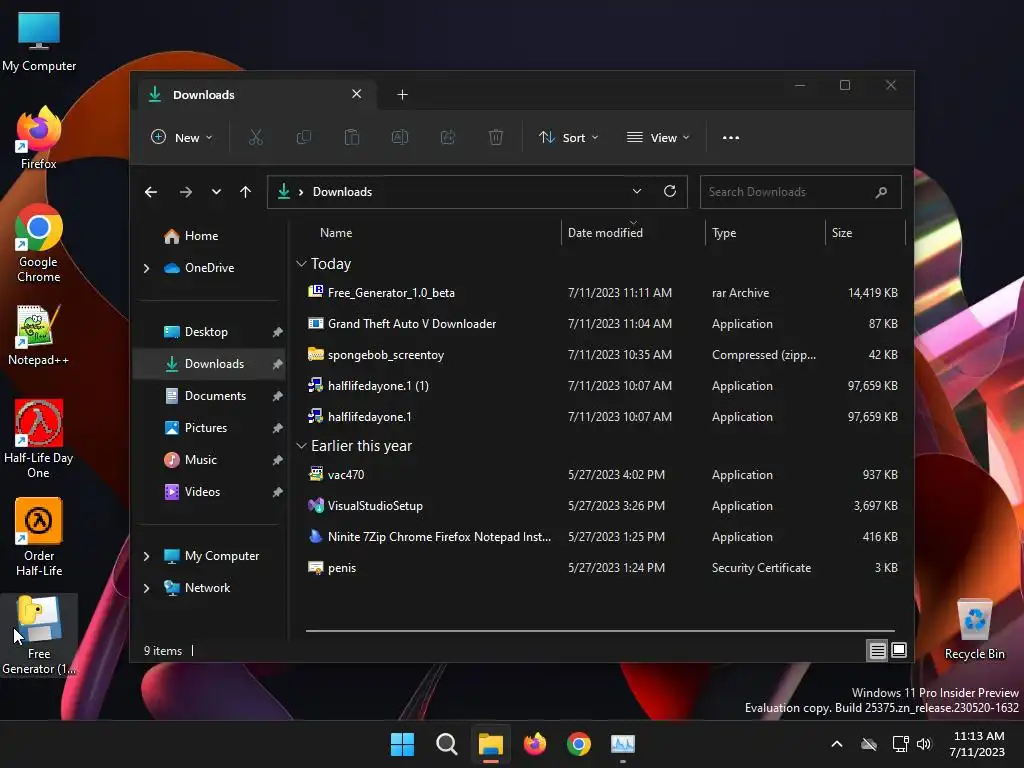Open the volume control in system tray
Screen dimensions: 1024x768
924,744
